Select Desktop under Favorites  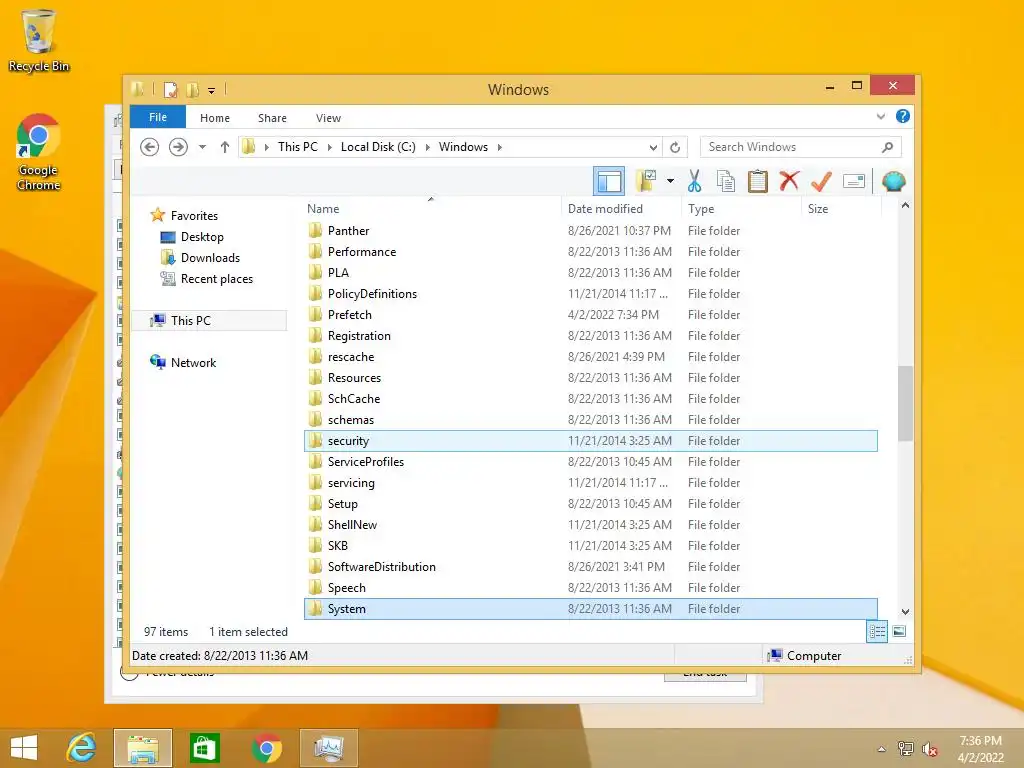[202, 237]
